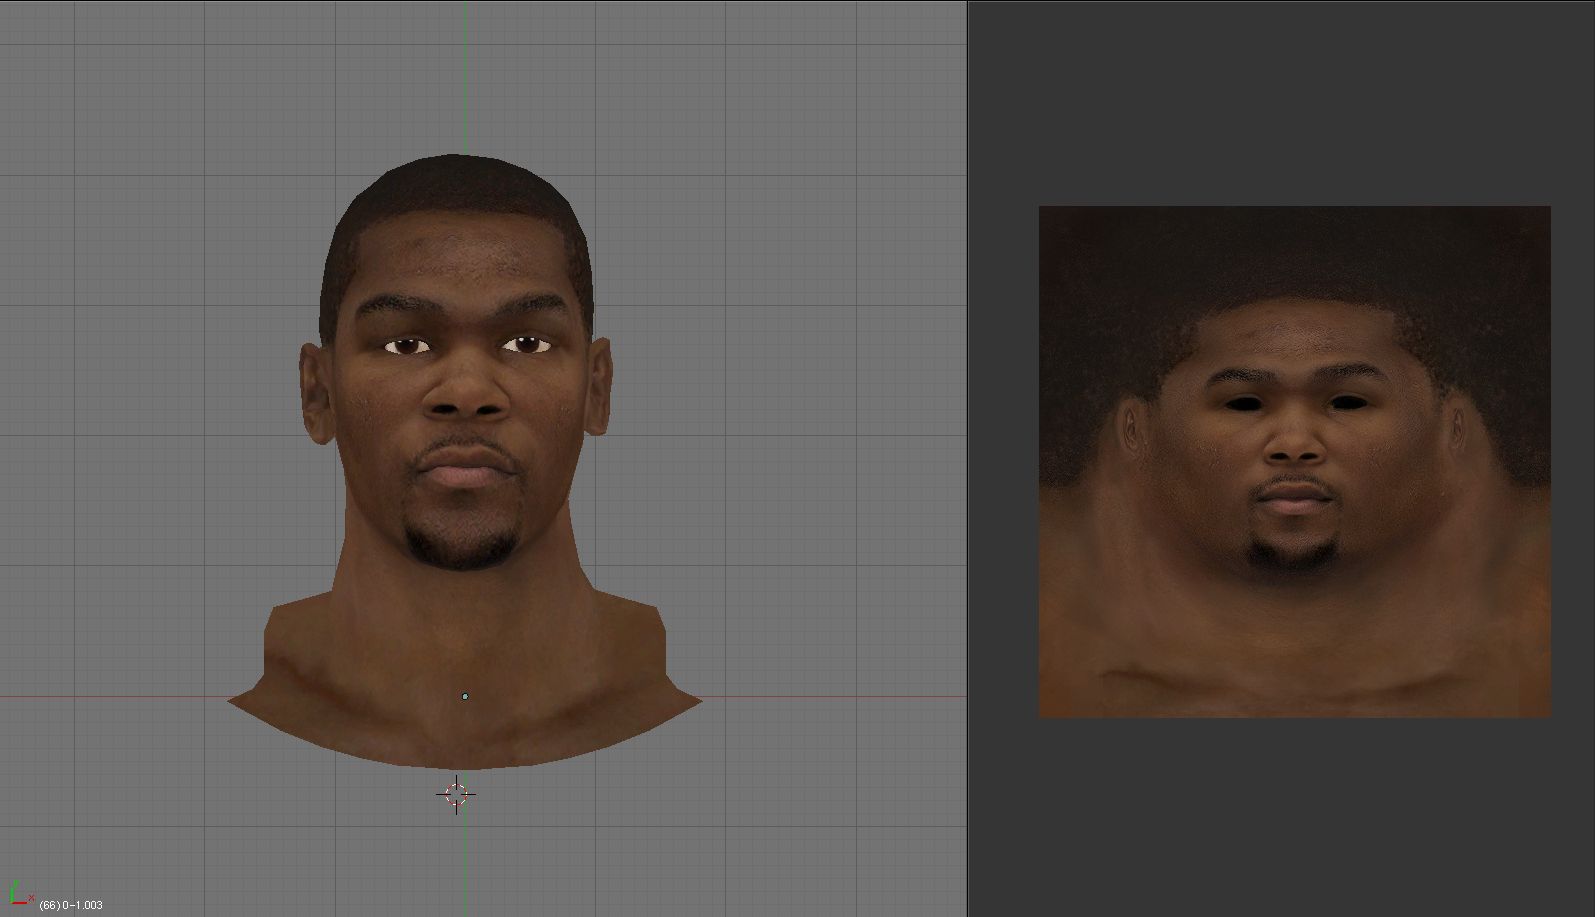This screenshot has width=1595, height=917.
Task: Click the 3D cursor crosshair below the model
Action: [x=456, y=795]
